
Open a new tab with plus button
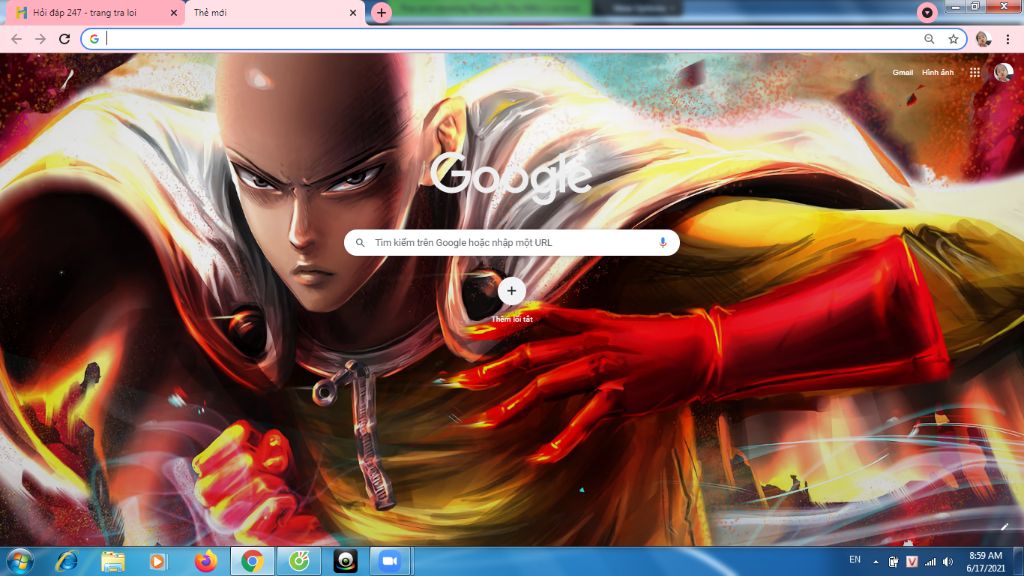(x=381, y=12)
